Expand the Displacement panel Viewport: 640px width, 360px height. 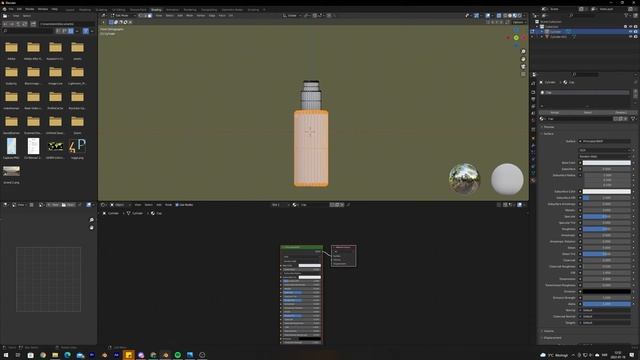point(552,338)
